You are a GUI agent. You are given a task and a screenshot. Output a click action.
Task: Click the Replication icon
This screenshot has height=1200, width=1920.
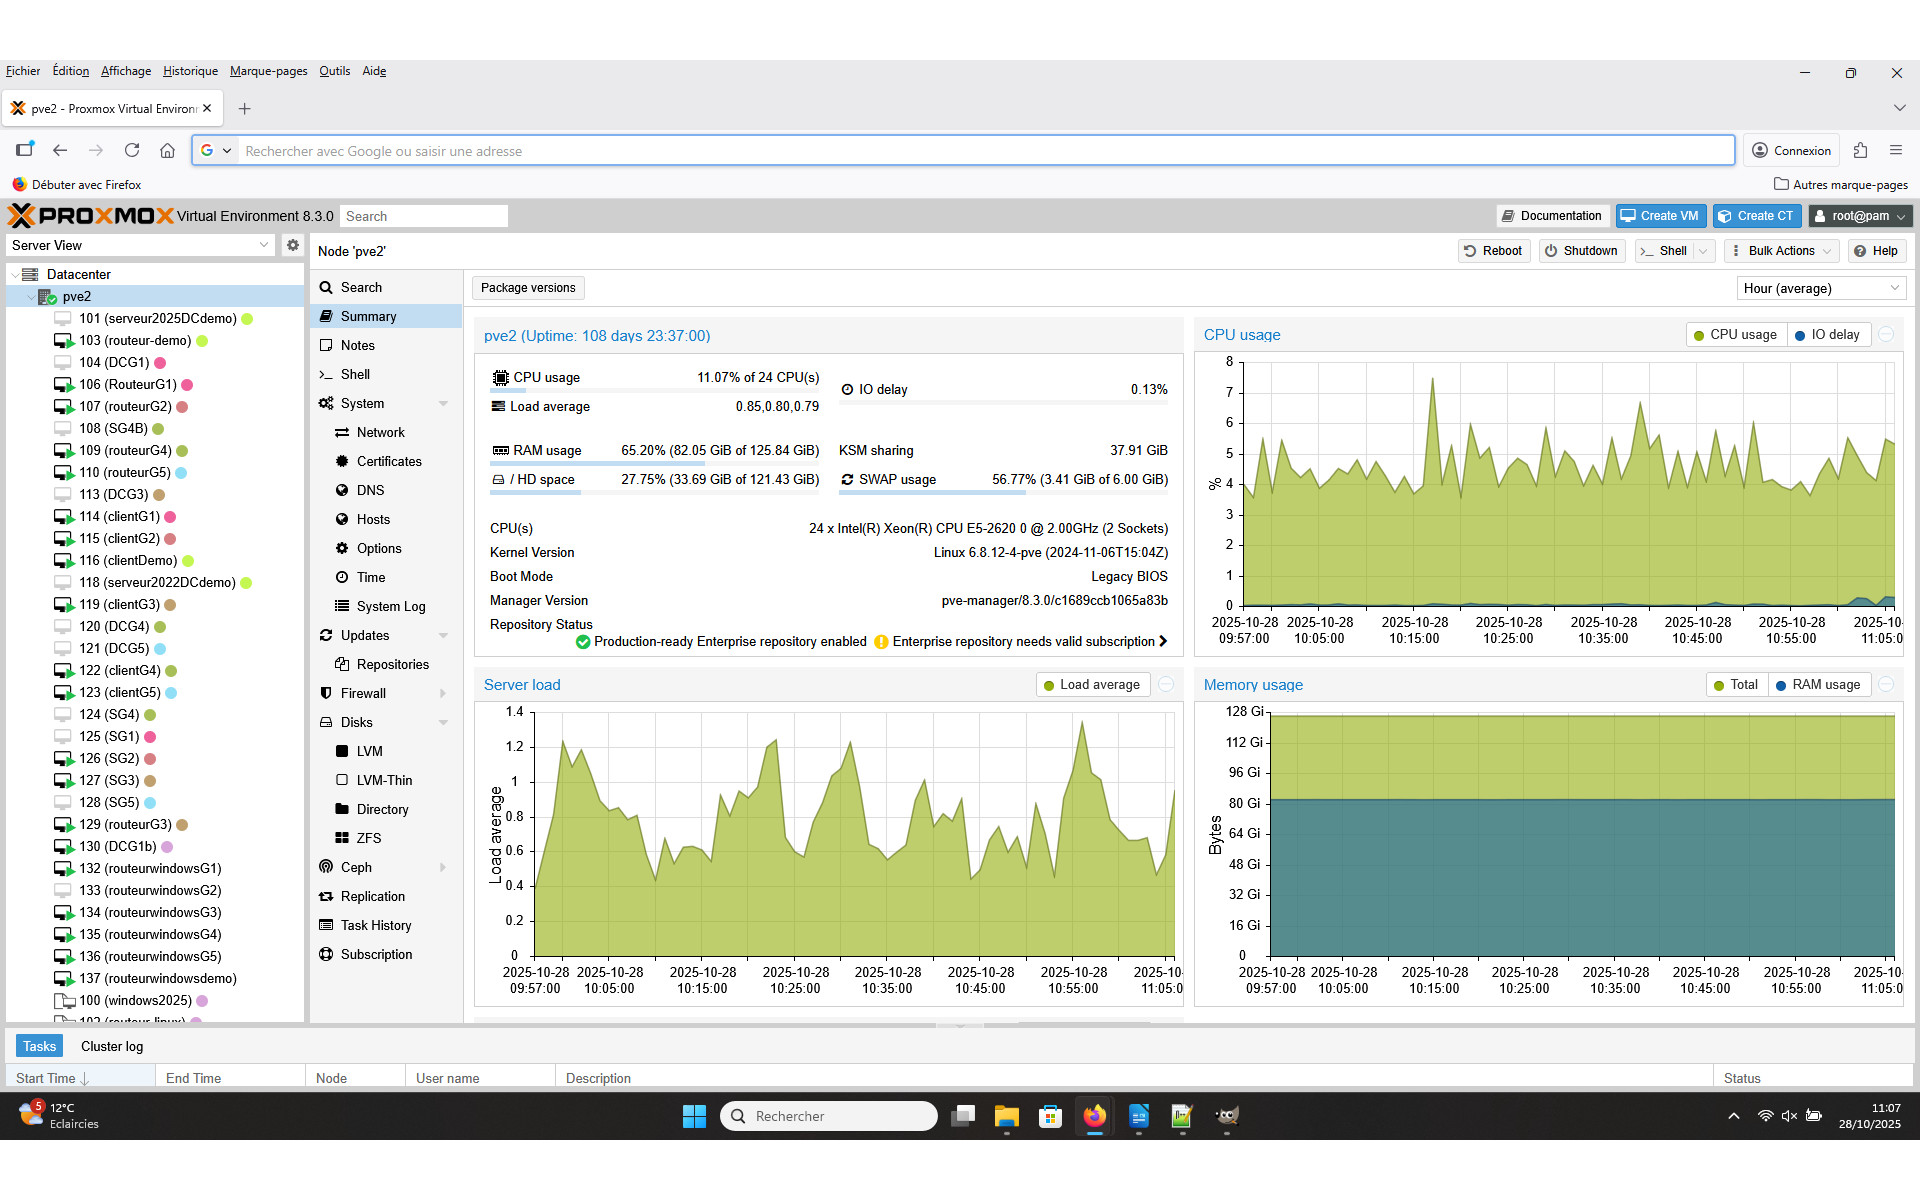coord(325,896)
